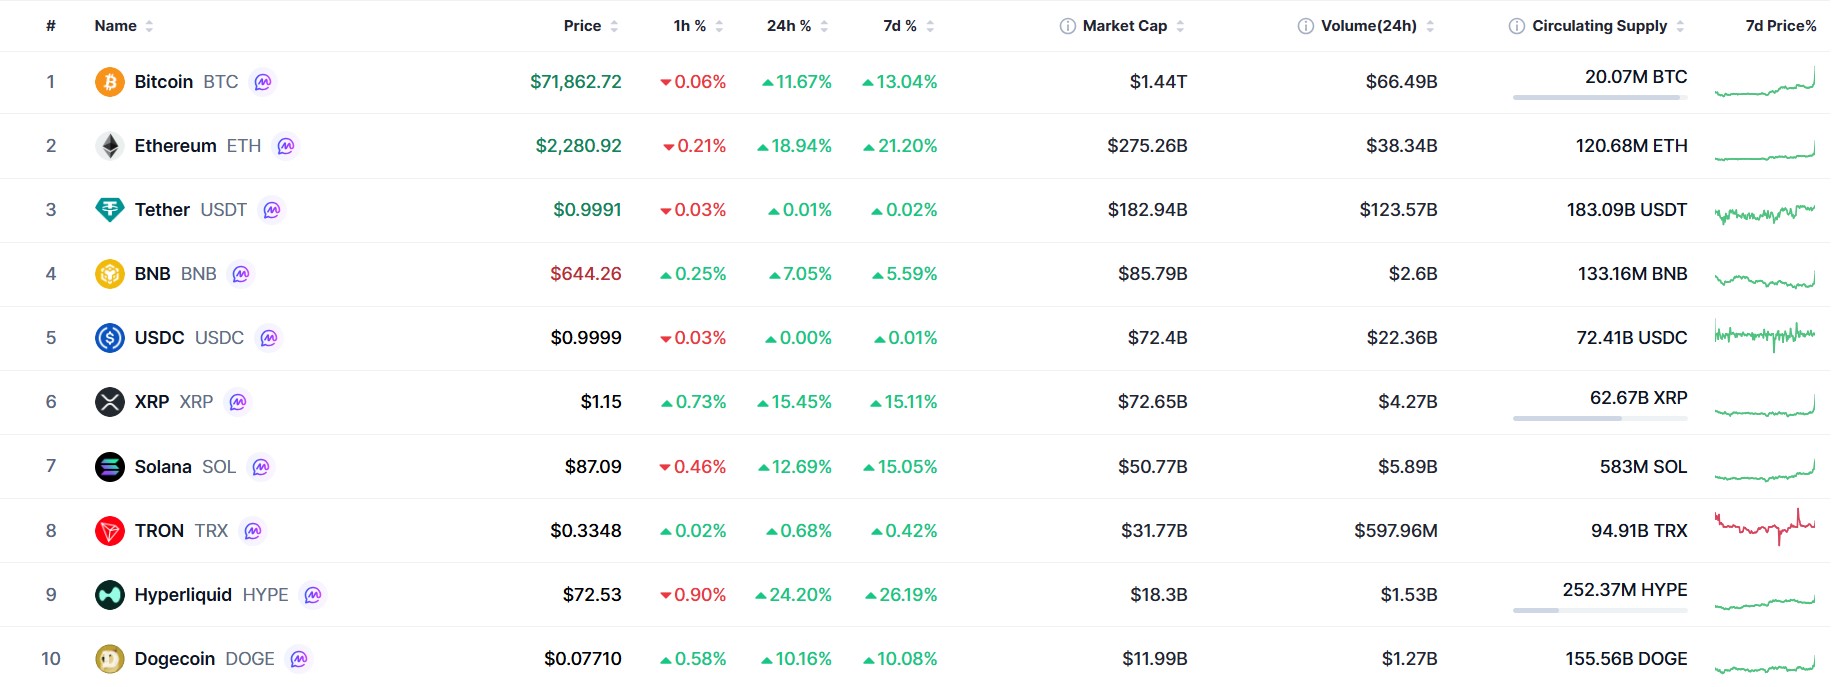Click USDC's 72.41B USDC supply
The width and height of the screenshot is (1842, 687).
pyautogui.click(x=1632, y=338)
